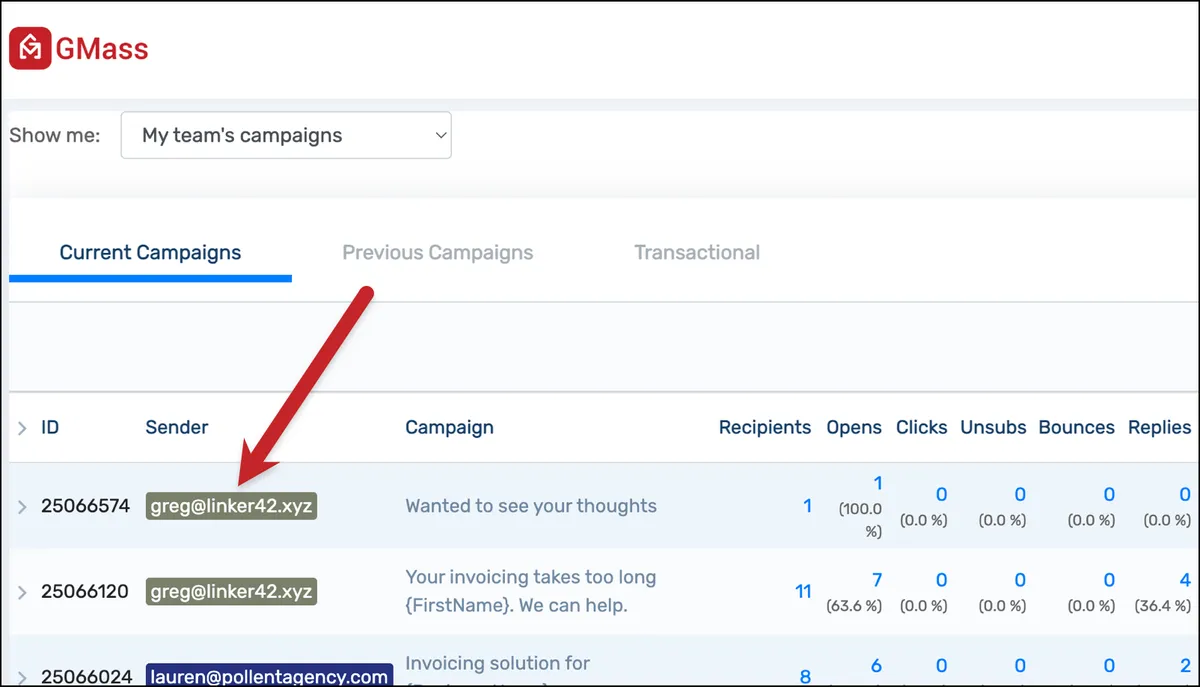Click bounces count 0 for campaign 25066120
This screenshot has height=687, width=1200.
[x=1109, y=580]
